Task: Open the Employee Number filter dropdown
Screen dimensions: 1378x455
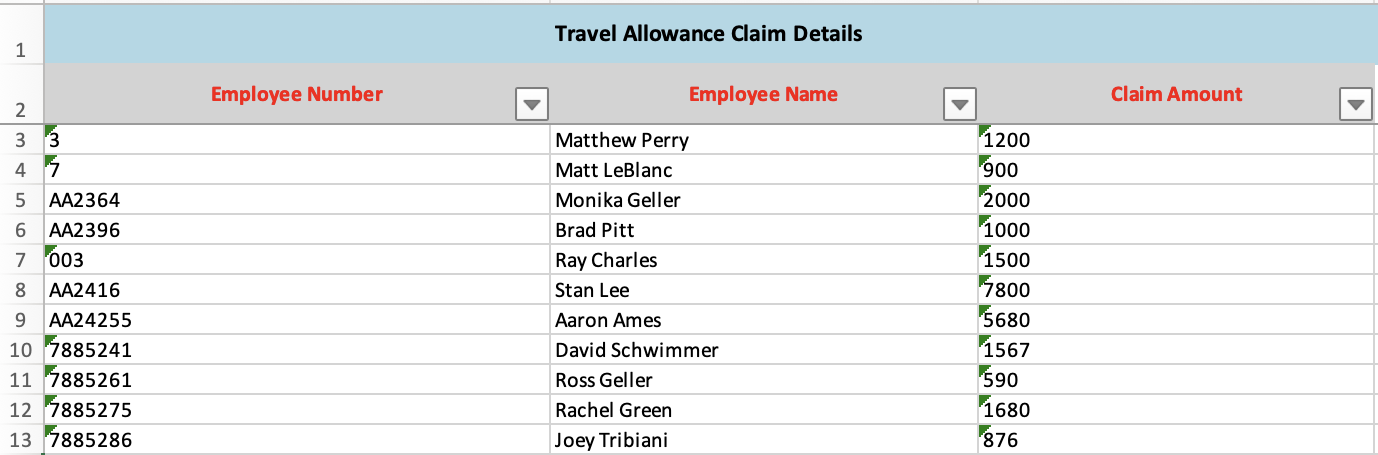Action: tap(530, 104)
